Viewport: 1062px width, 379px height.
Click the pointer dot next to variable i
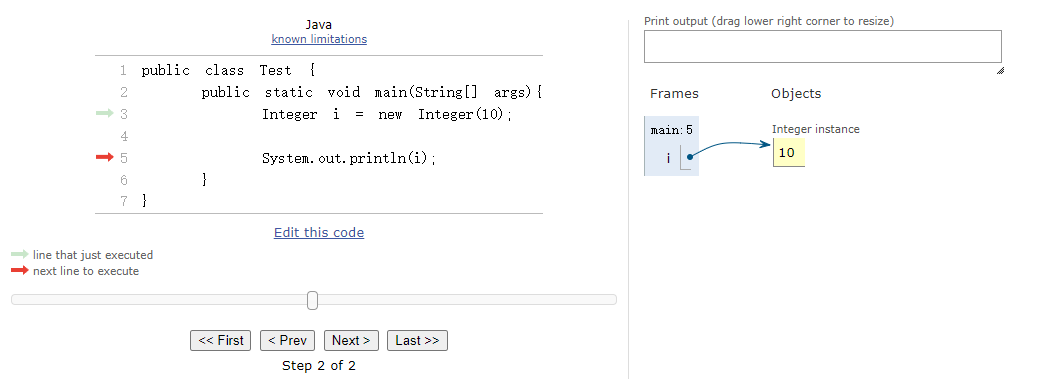click(689, 156)
